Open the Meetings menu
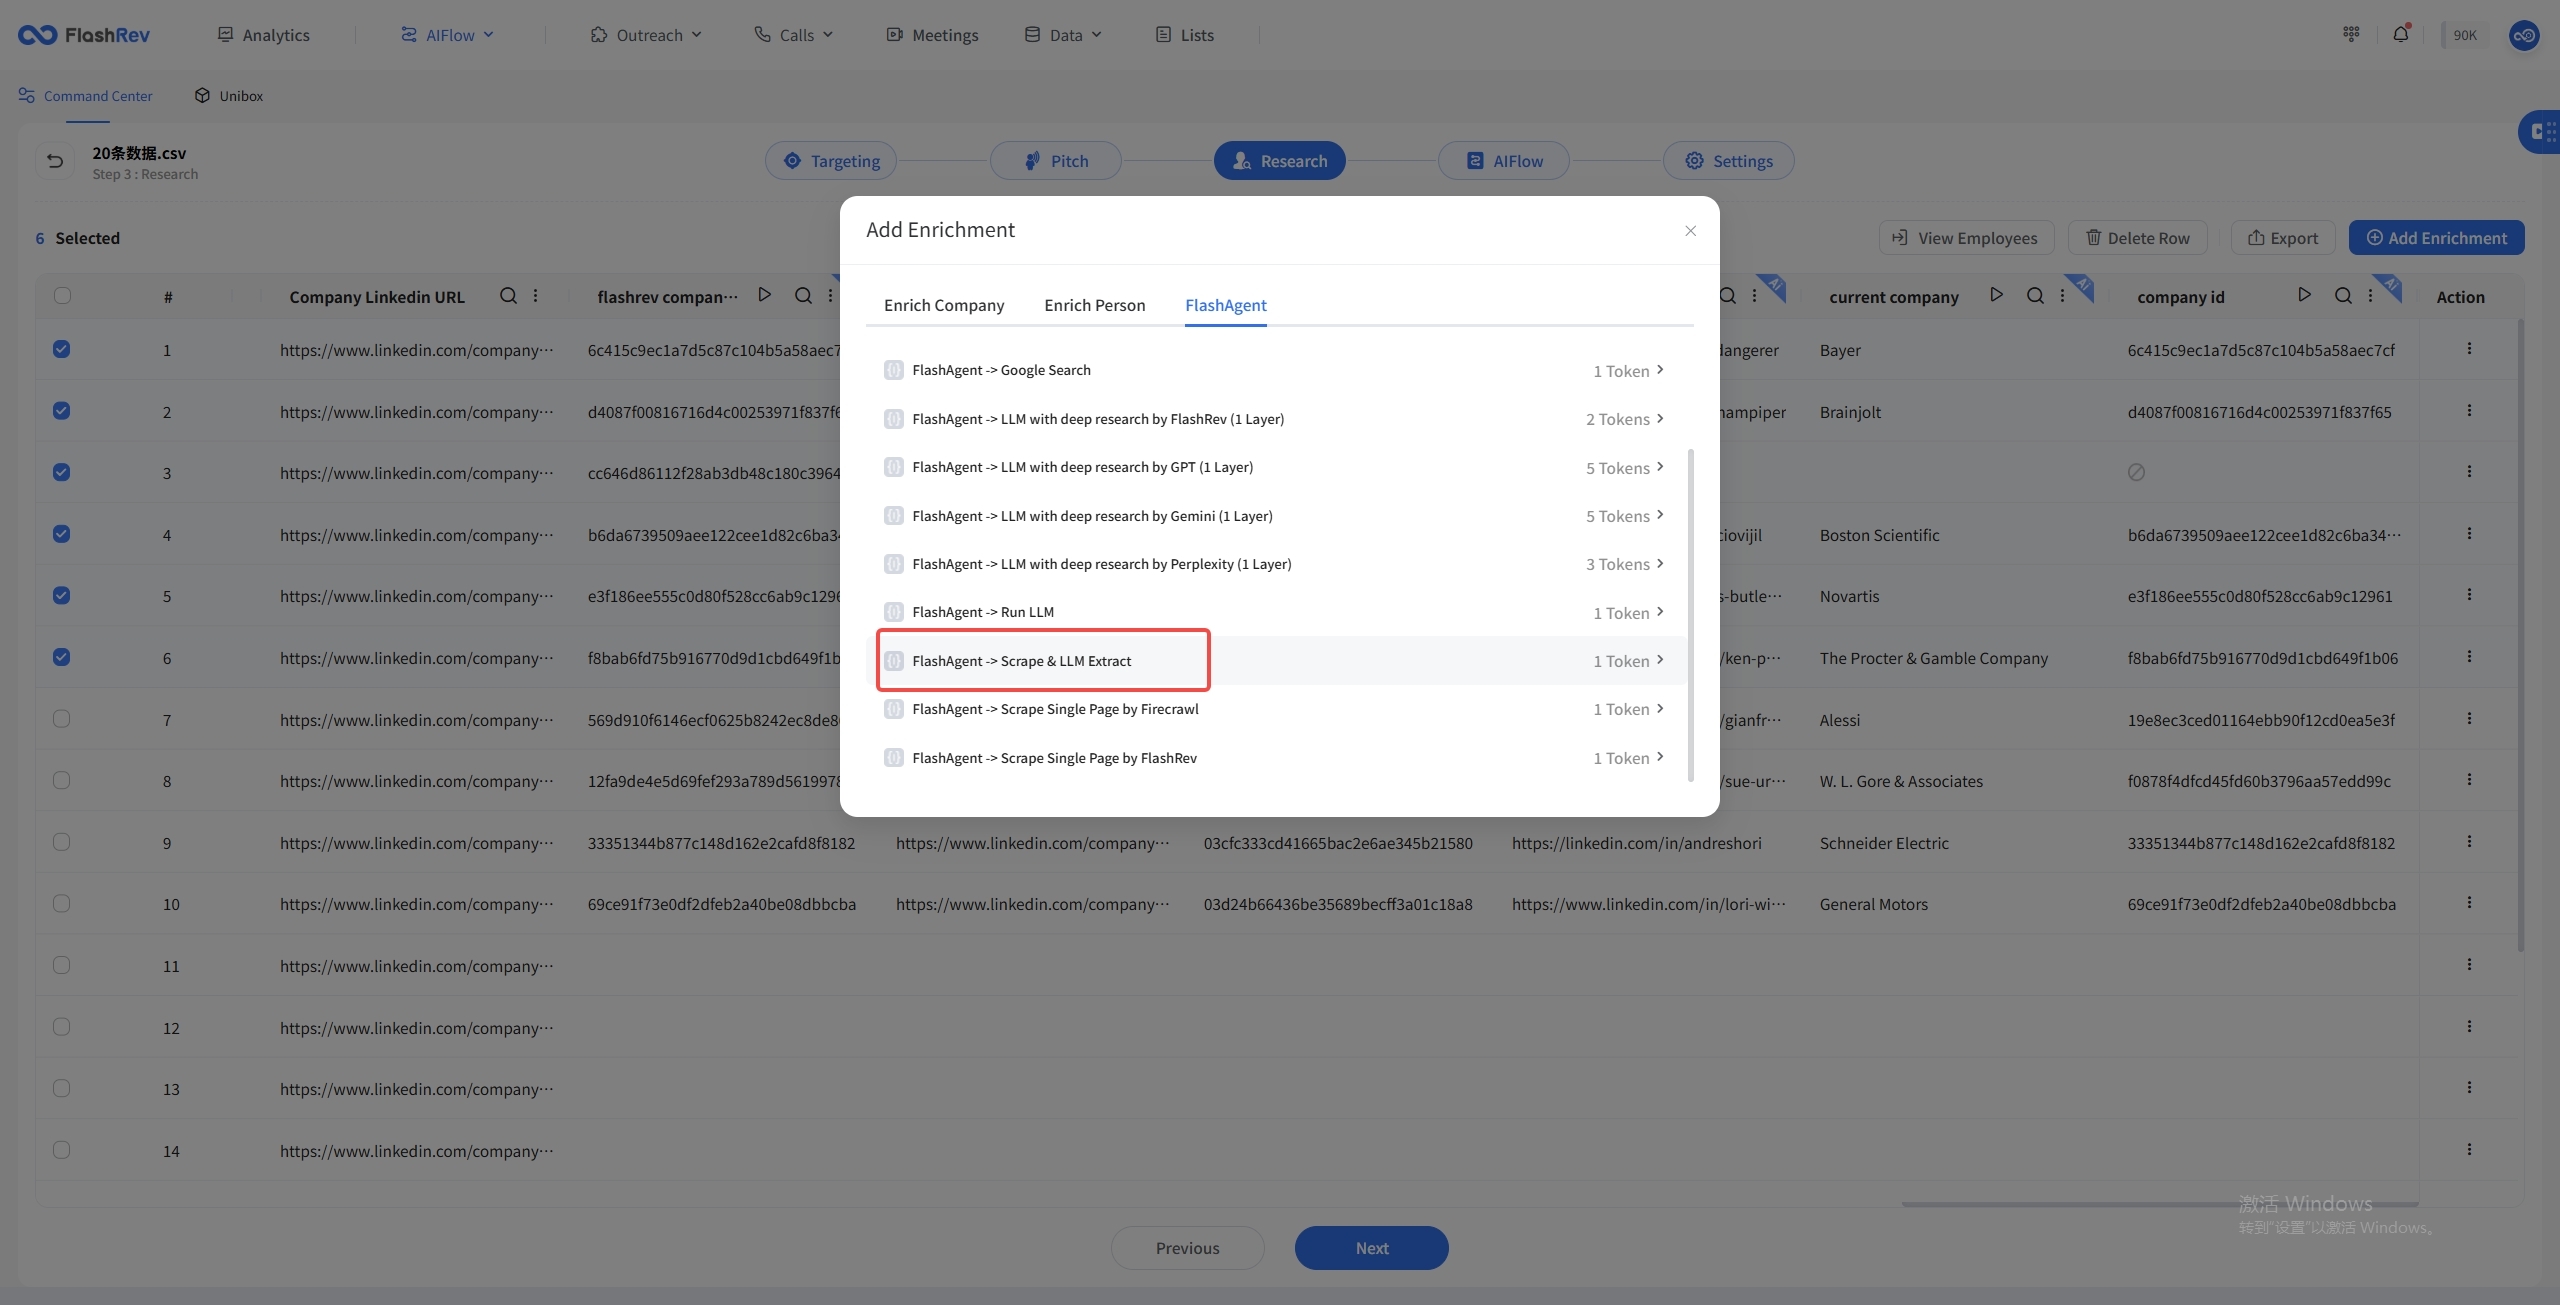The image size is (2560, 1305). 932,35
